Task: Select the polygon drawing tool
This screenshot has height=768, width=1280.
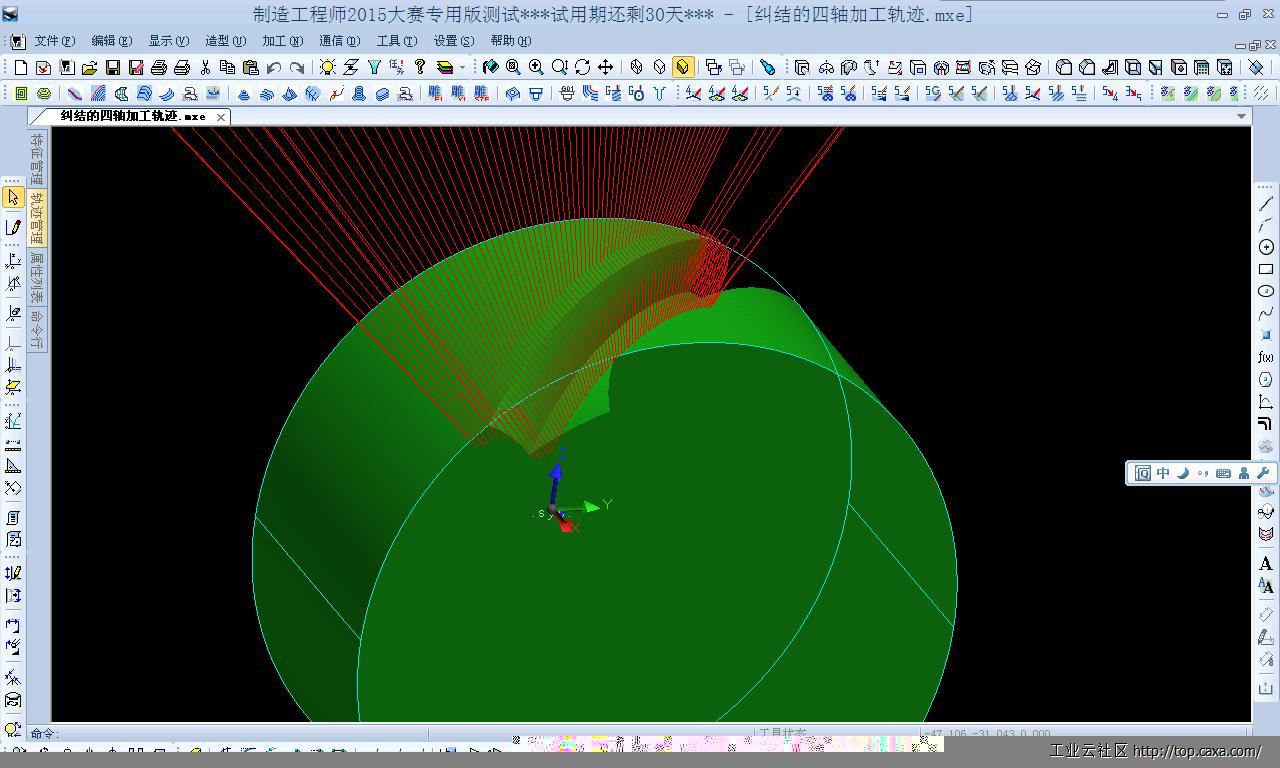Action: 1266,379
